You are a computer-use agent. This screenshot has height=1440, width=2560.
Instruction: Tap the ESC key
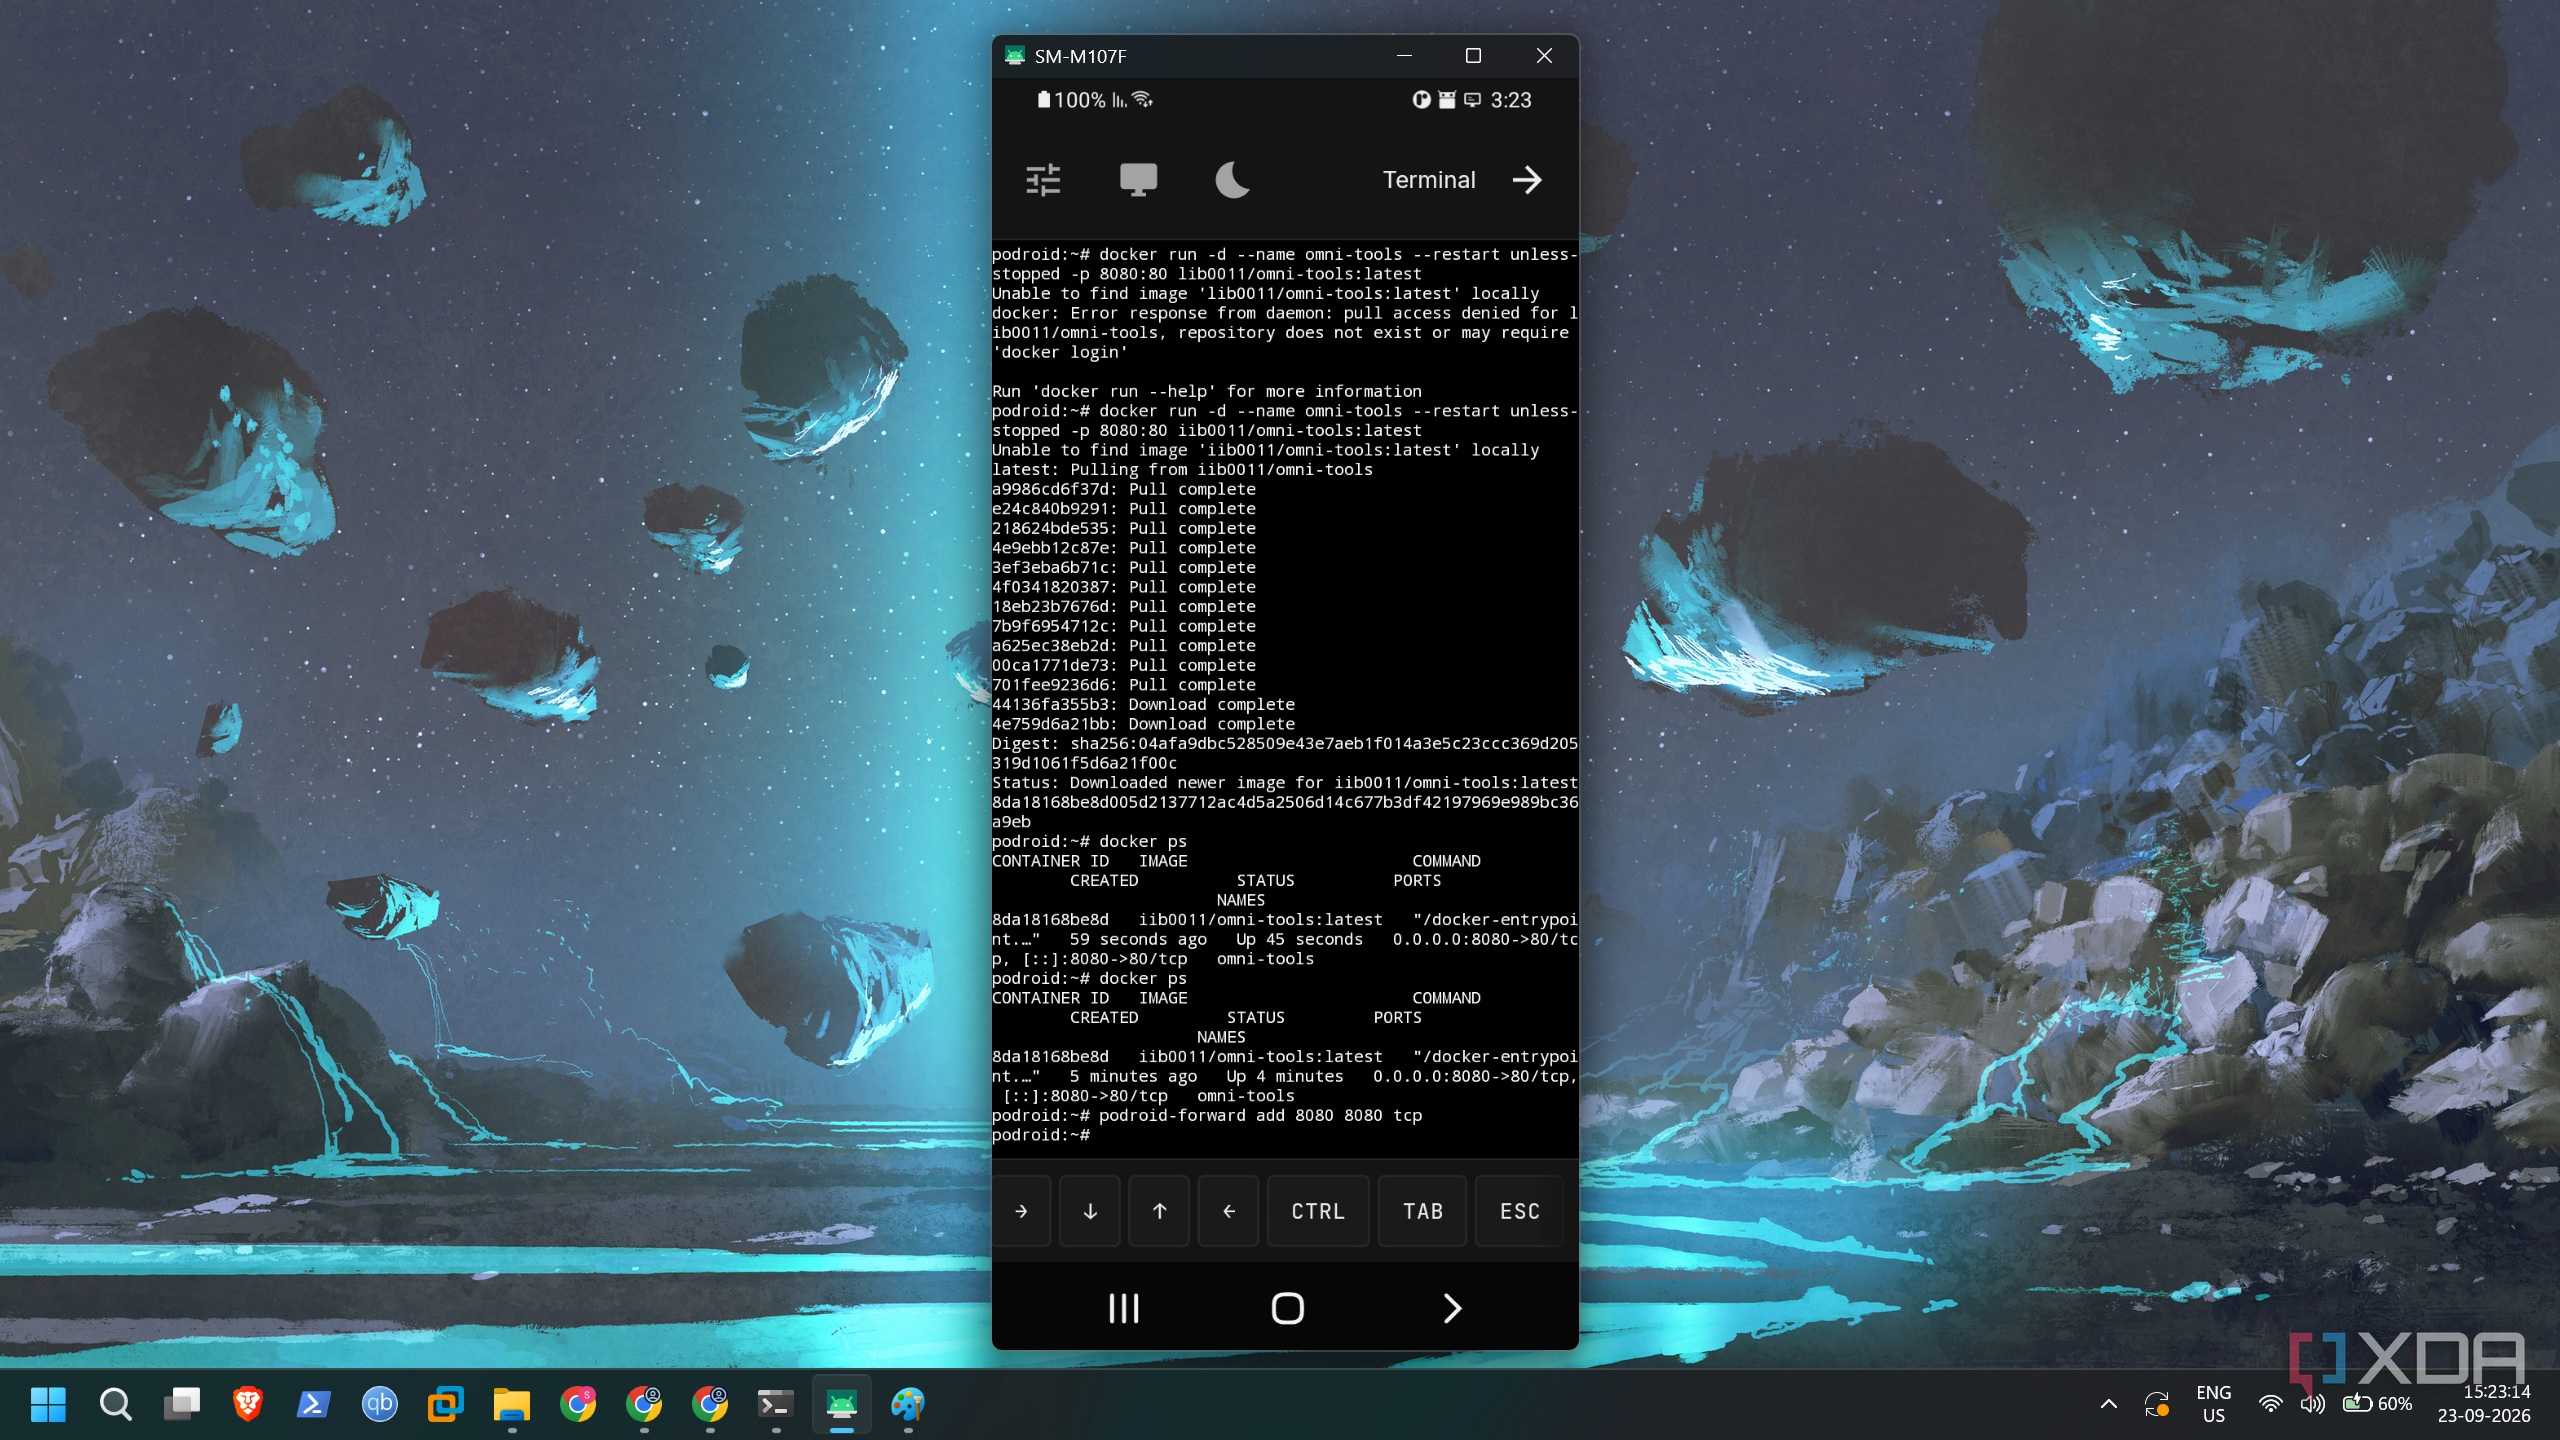point(1520,1211)
